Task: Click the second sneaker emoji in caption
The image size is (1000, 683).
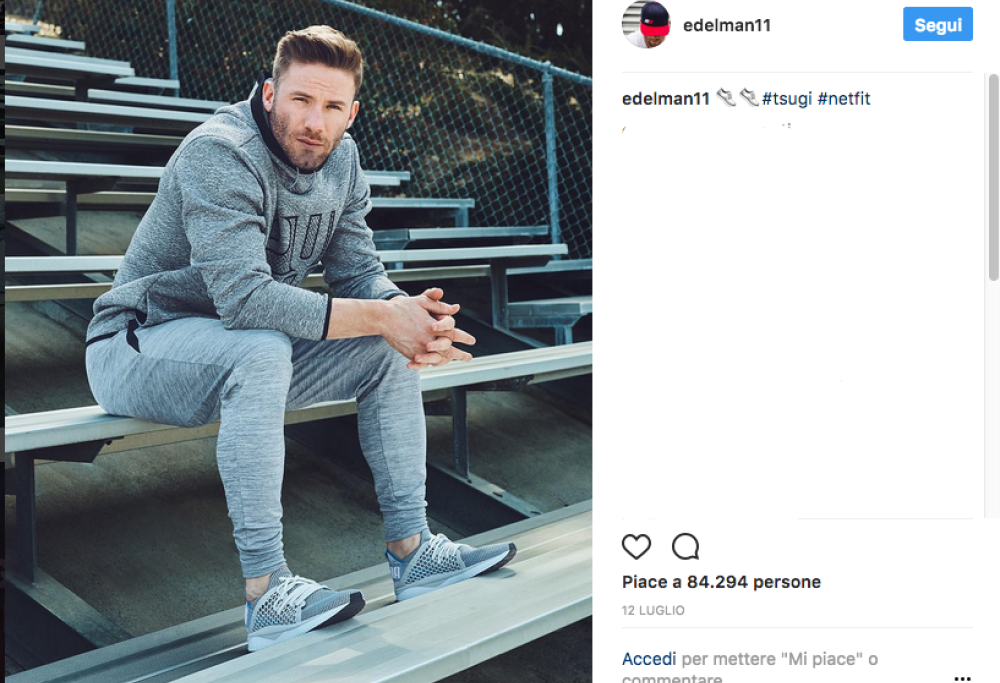Action: pyautogui.click(x=749, y=98)
